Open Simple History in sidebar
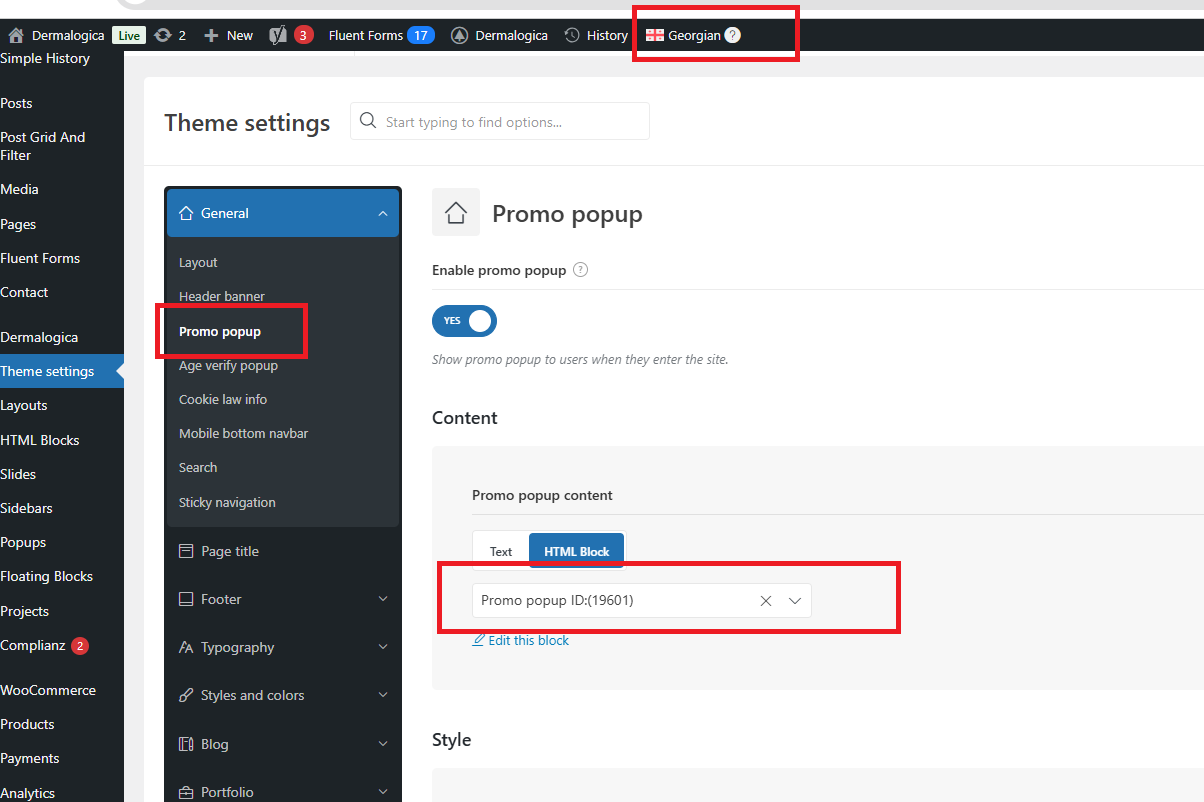 [x=45, y=58]
